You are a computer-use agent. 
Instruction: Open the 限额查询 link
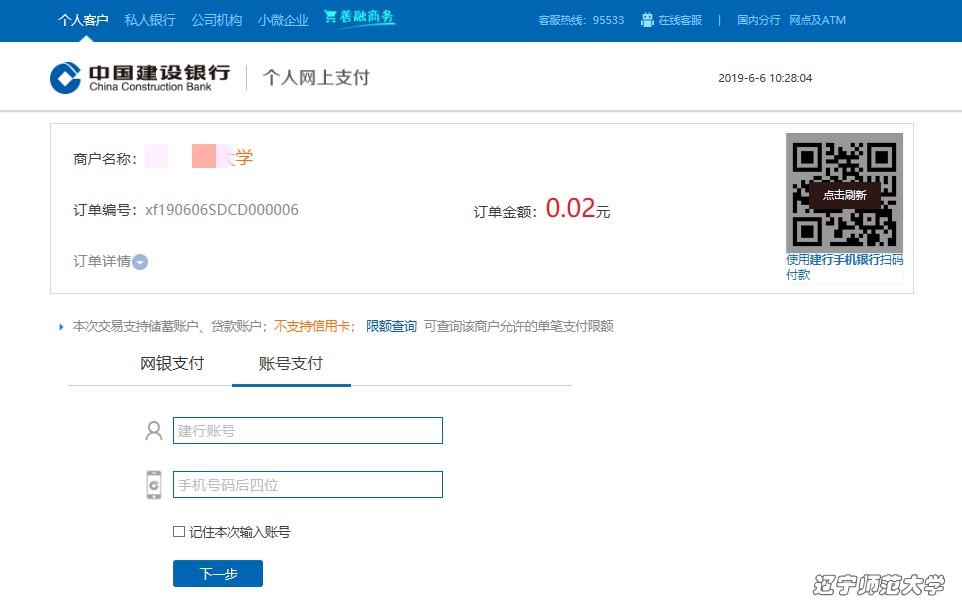pyautogui.click(x=391, y=326)
